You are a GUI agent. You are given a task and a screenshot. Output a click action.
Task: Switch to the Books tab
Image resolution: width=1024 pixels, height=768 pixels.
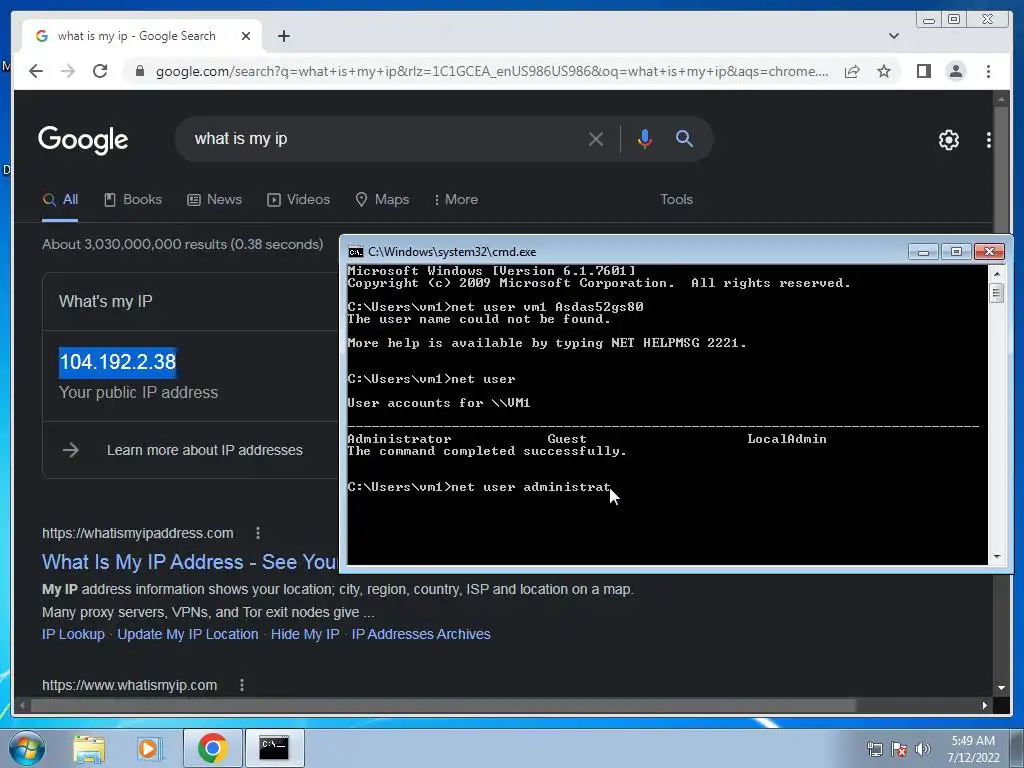pos(133,200)
